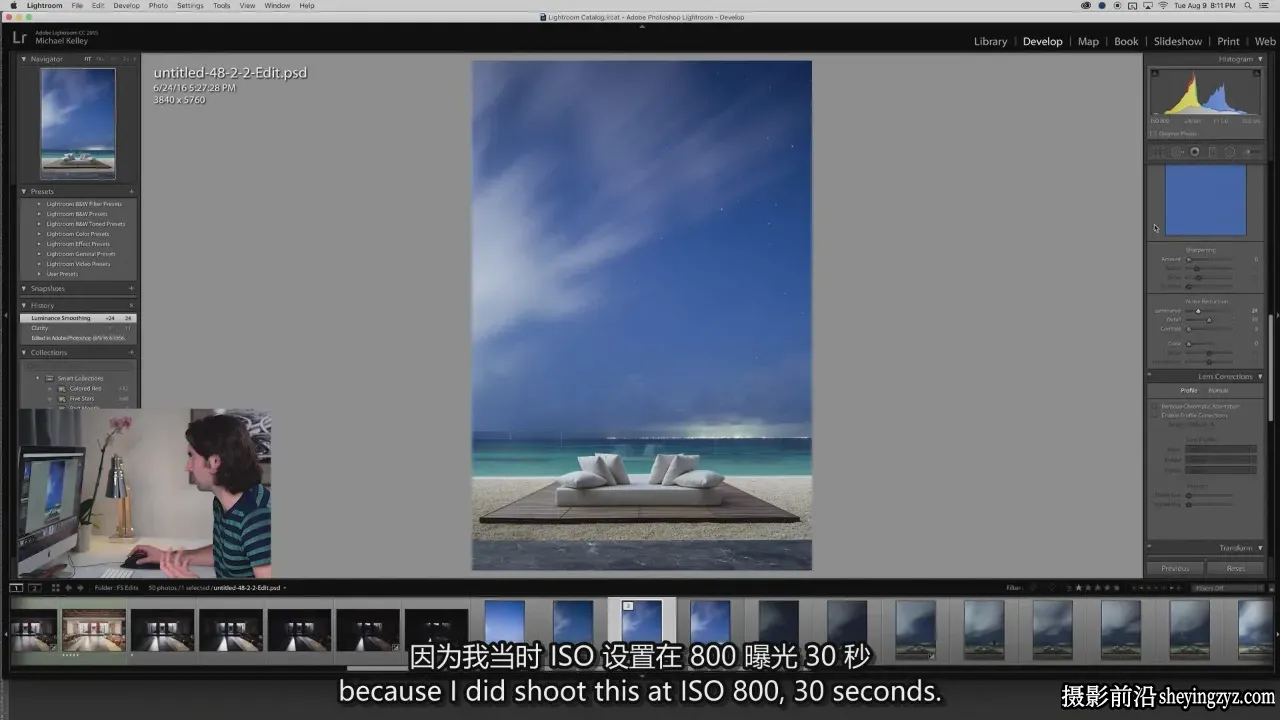Viewport: 1280px width, 720px height.
Task: Select the Crop Overlay tool icon
Action: [x=1159, y=152]
